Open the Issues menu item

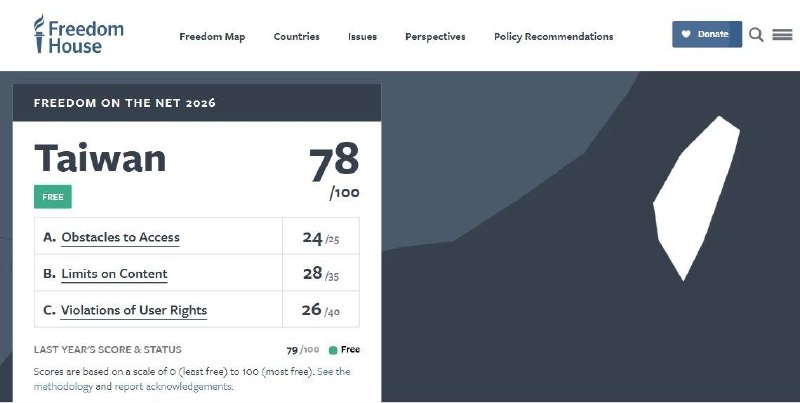pyautogui.click(x=362, y=37)
